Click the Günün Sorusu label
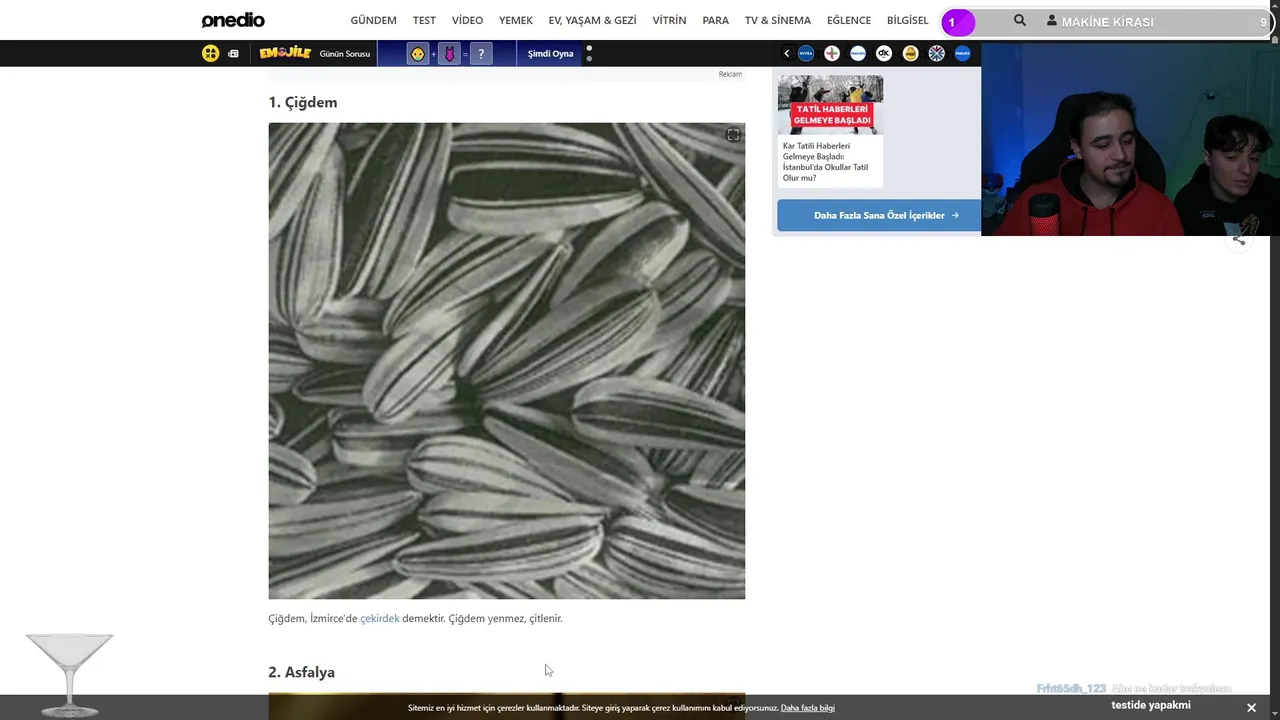 [345, 54]
